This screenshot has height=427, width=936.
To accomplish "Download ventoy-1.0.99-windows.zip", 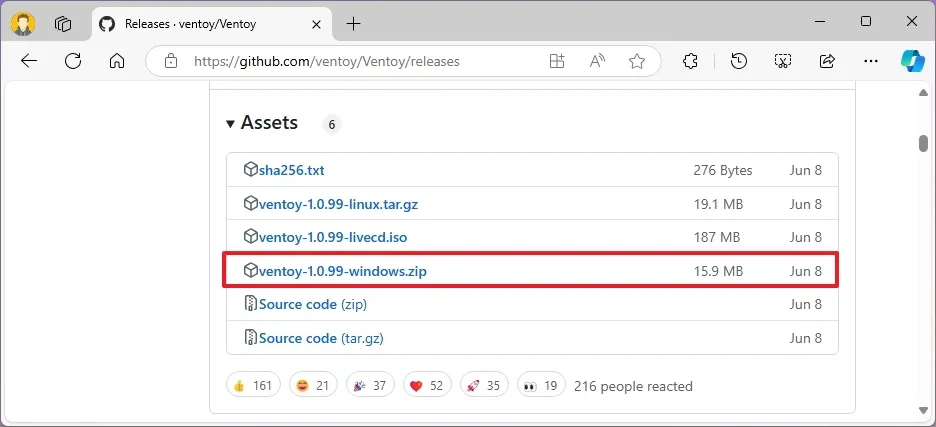I will 343,271.
